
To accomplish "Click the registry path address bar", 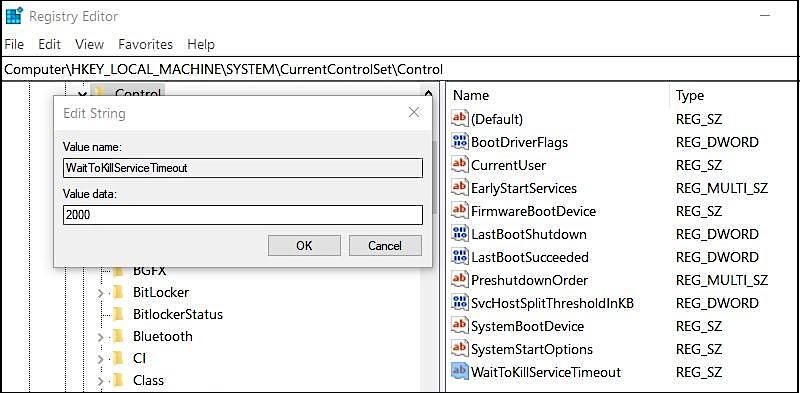I will [400, 69].
